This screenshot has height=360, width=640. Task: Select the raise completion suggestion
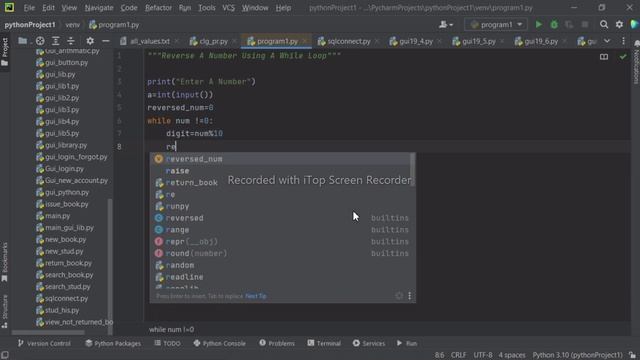pos(281,171)
